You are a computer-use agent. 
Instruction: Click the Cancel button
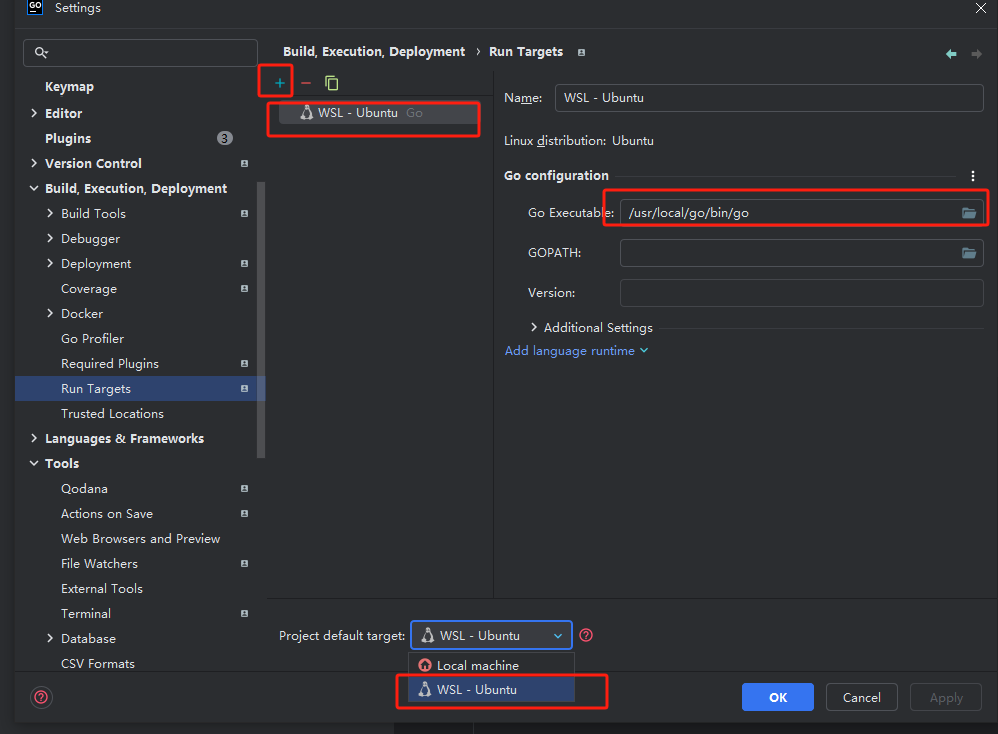point(862,697)
